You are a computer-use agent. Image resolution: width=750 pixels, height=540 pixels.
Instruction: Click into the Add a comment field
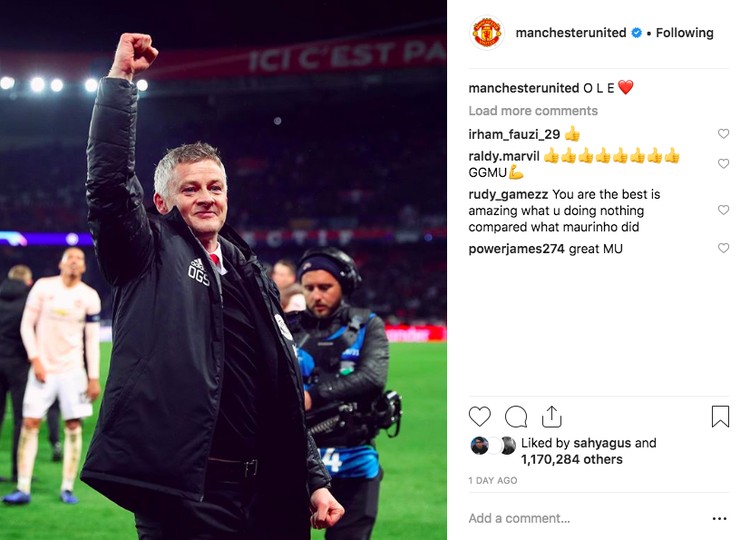[x=586, y=518]
